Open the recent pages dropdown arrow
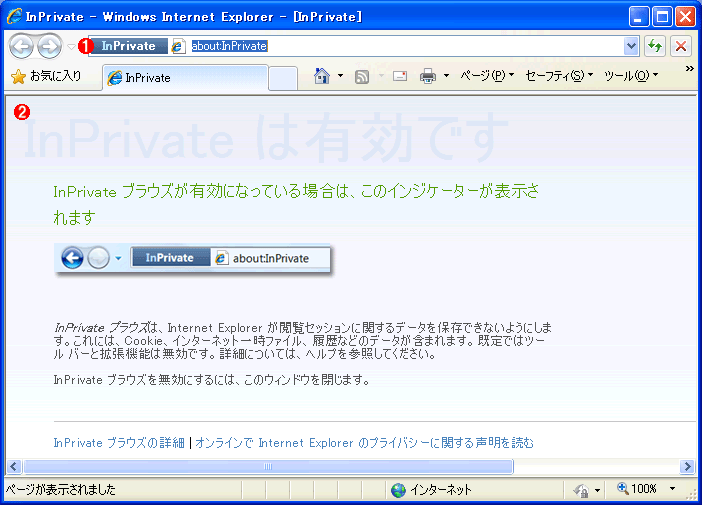This screenshot has height=505, width=702. click(71, 47)
